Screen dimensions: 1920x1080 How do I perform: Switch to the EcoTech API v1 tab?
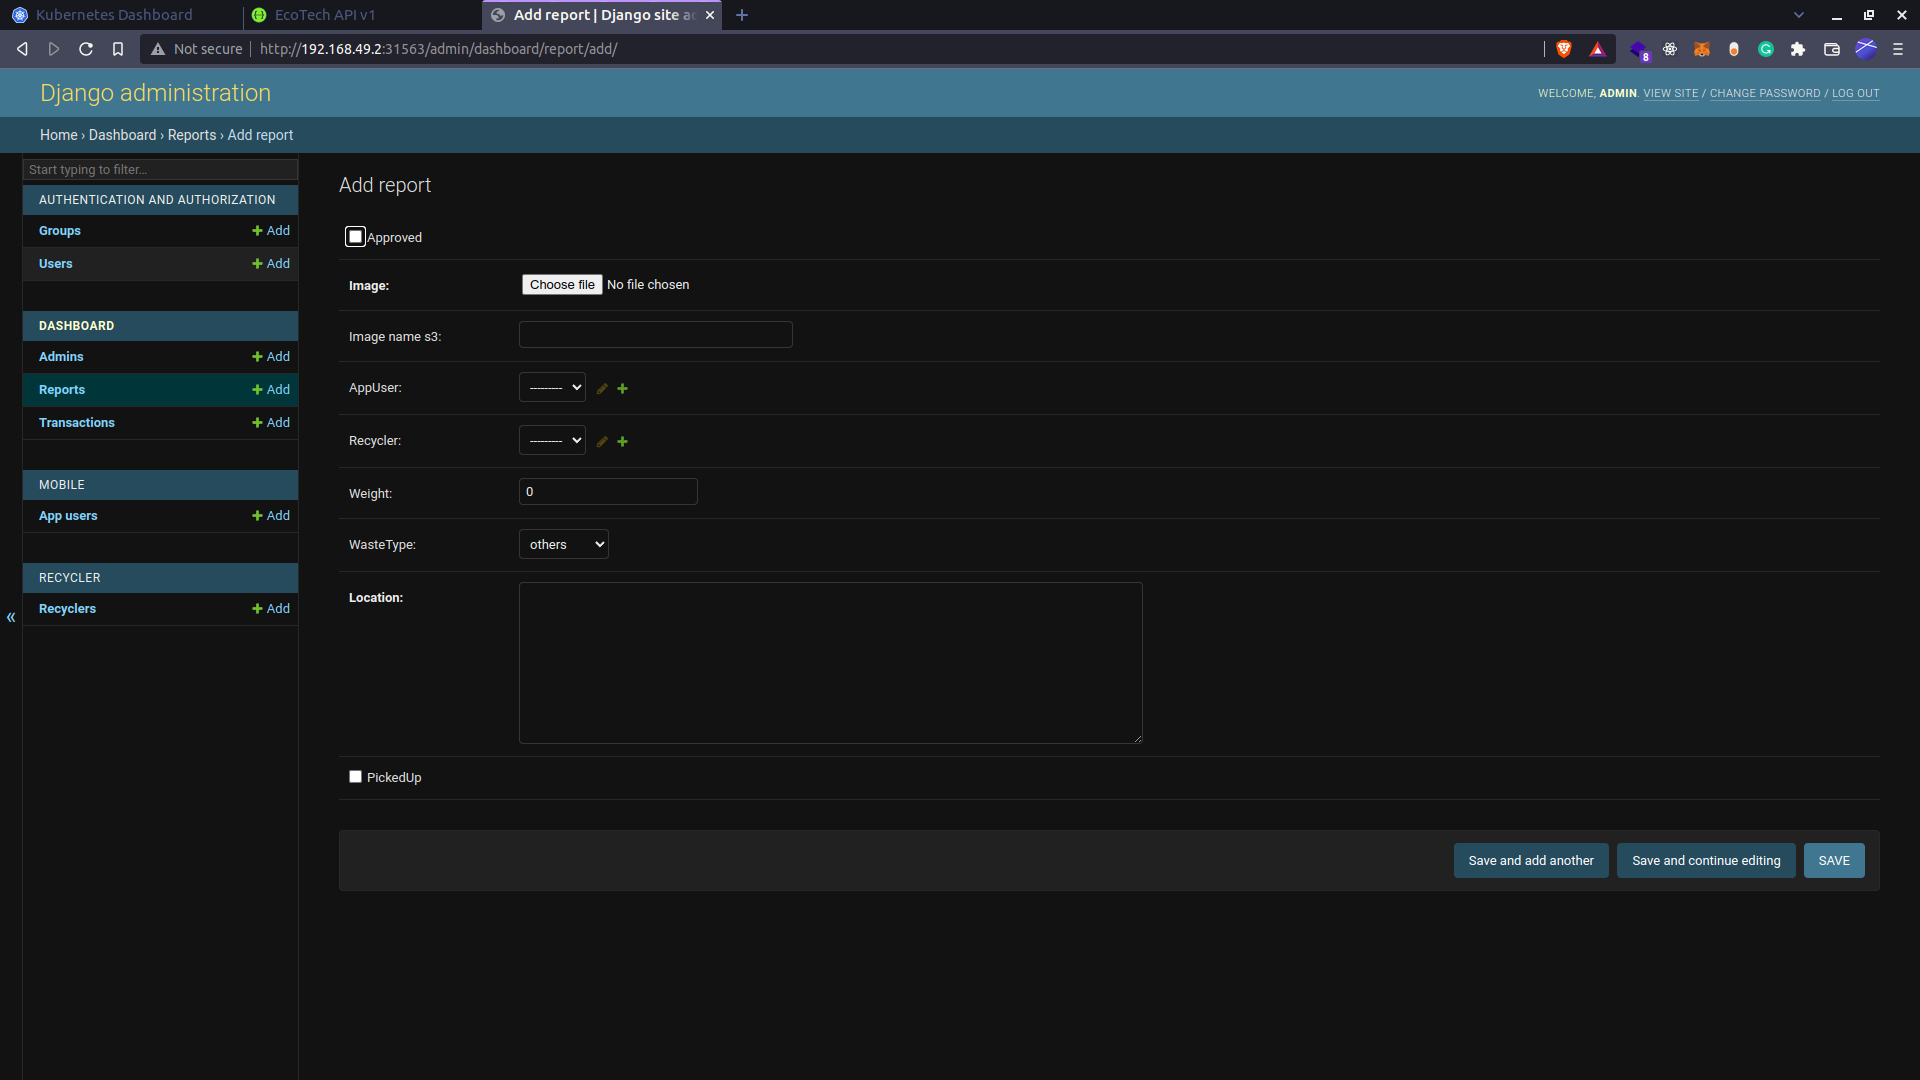[325, 15]
